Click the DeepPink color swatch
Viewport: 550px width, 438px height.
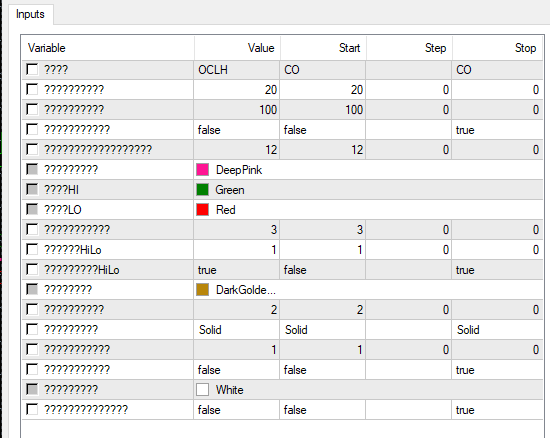203,170
